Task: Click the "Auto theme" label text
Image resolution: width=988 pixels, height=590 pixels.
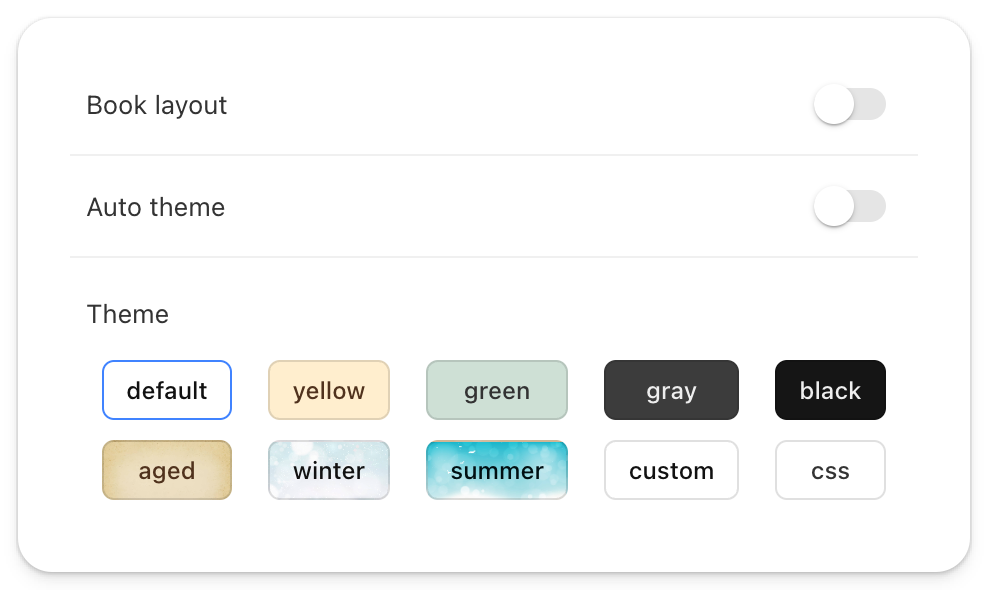Action: pos(156,207)
